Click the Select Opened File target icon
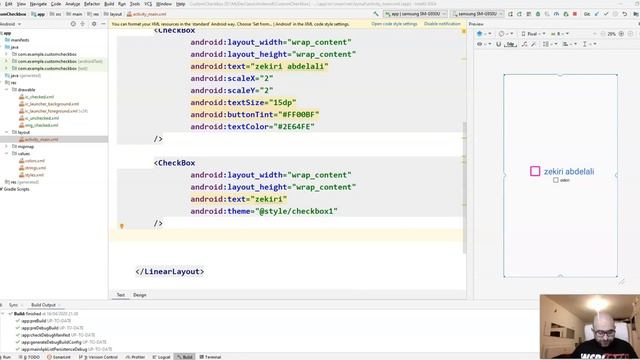Image resolution: width=640 pixels, height=360 pixels. [x=73, y=24]
